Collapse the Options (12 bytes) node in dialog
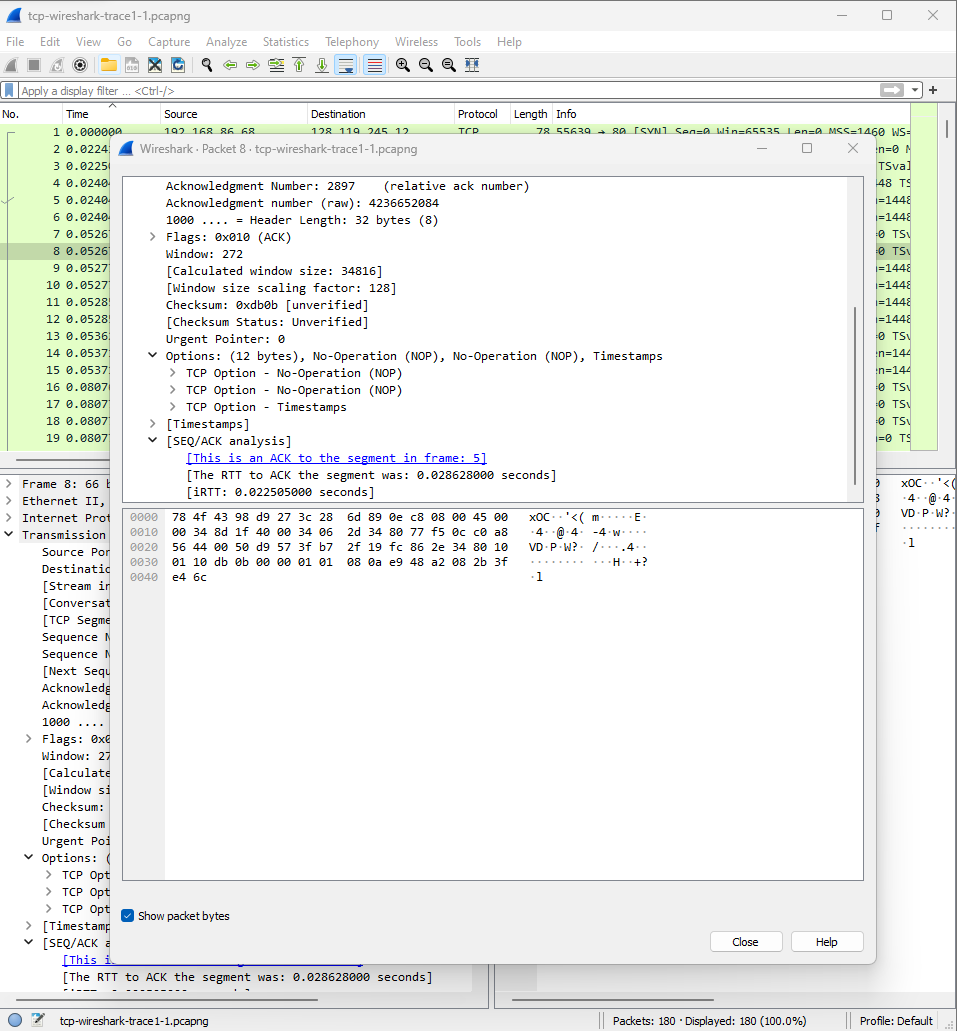 tap(153, 356)
